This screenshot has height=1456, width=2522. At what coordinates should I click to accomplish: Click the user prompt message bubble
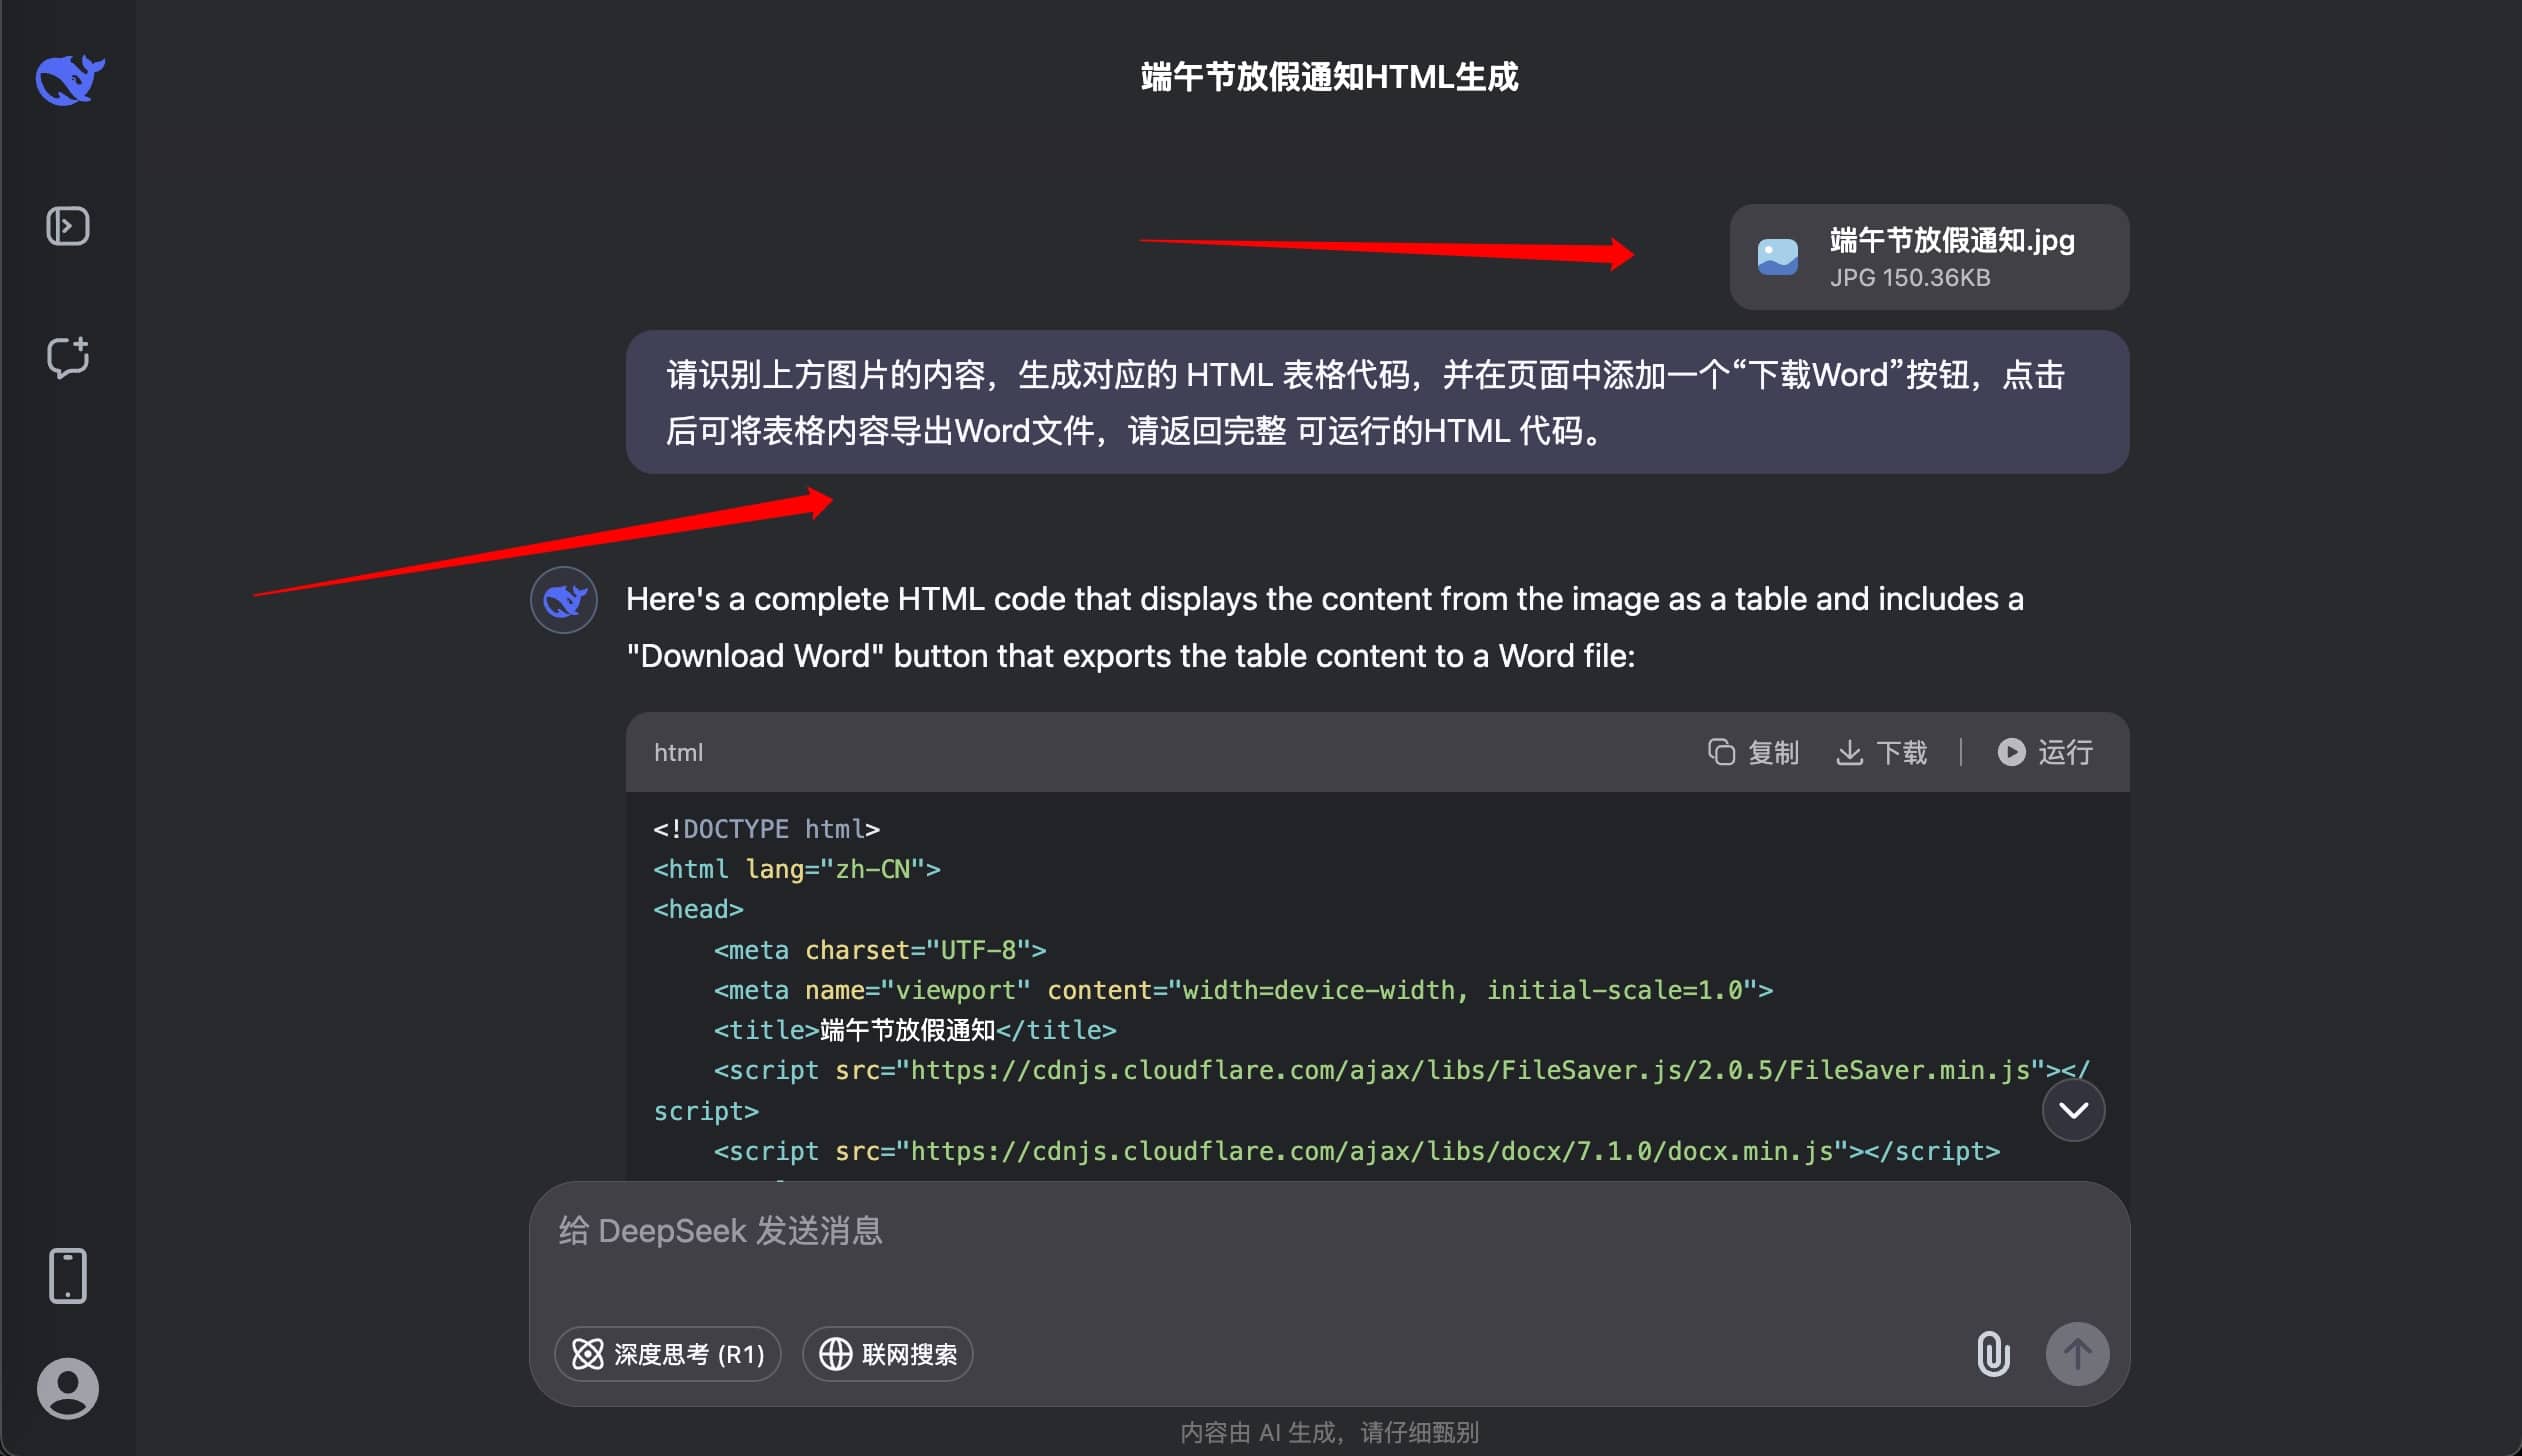1377,402
